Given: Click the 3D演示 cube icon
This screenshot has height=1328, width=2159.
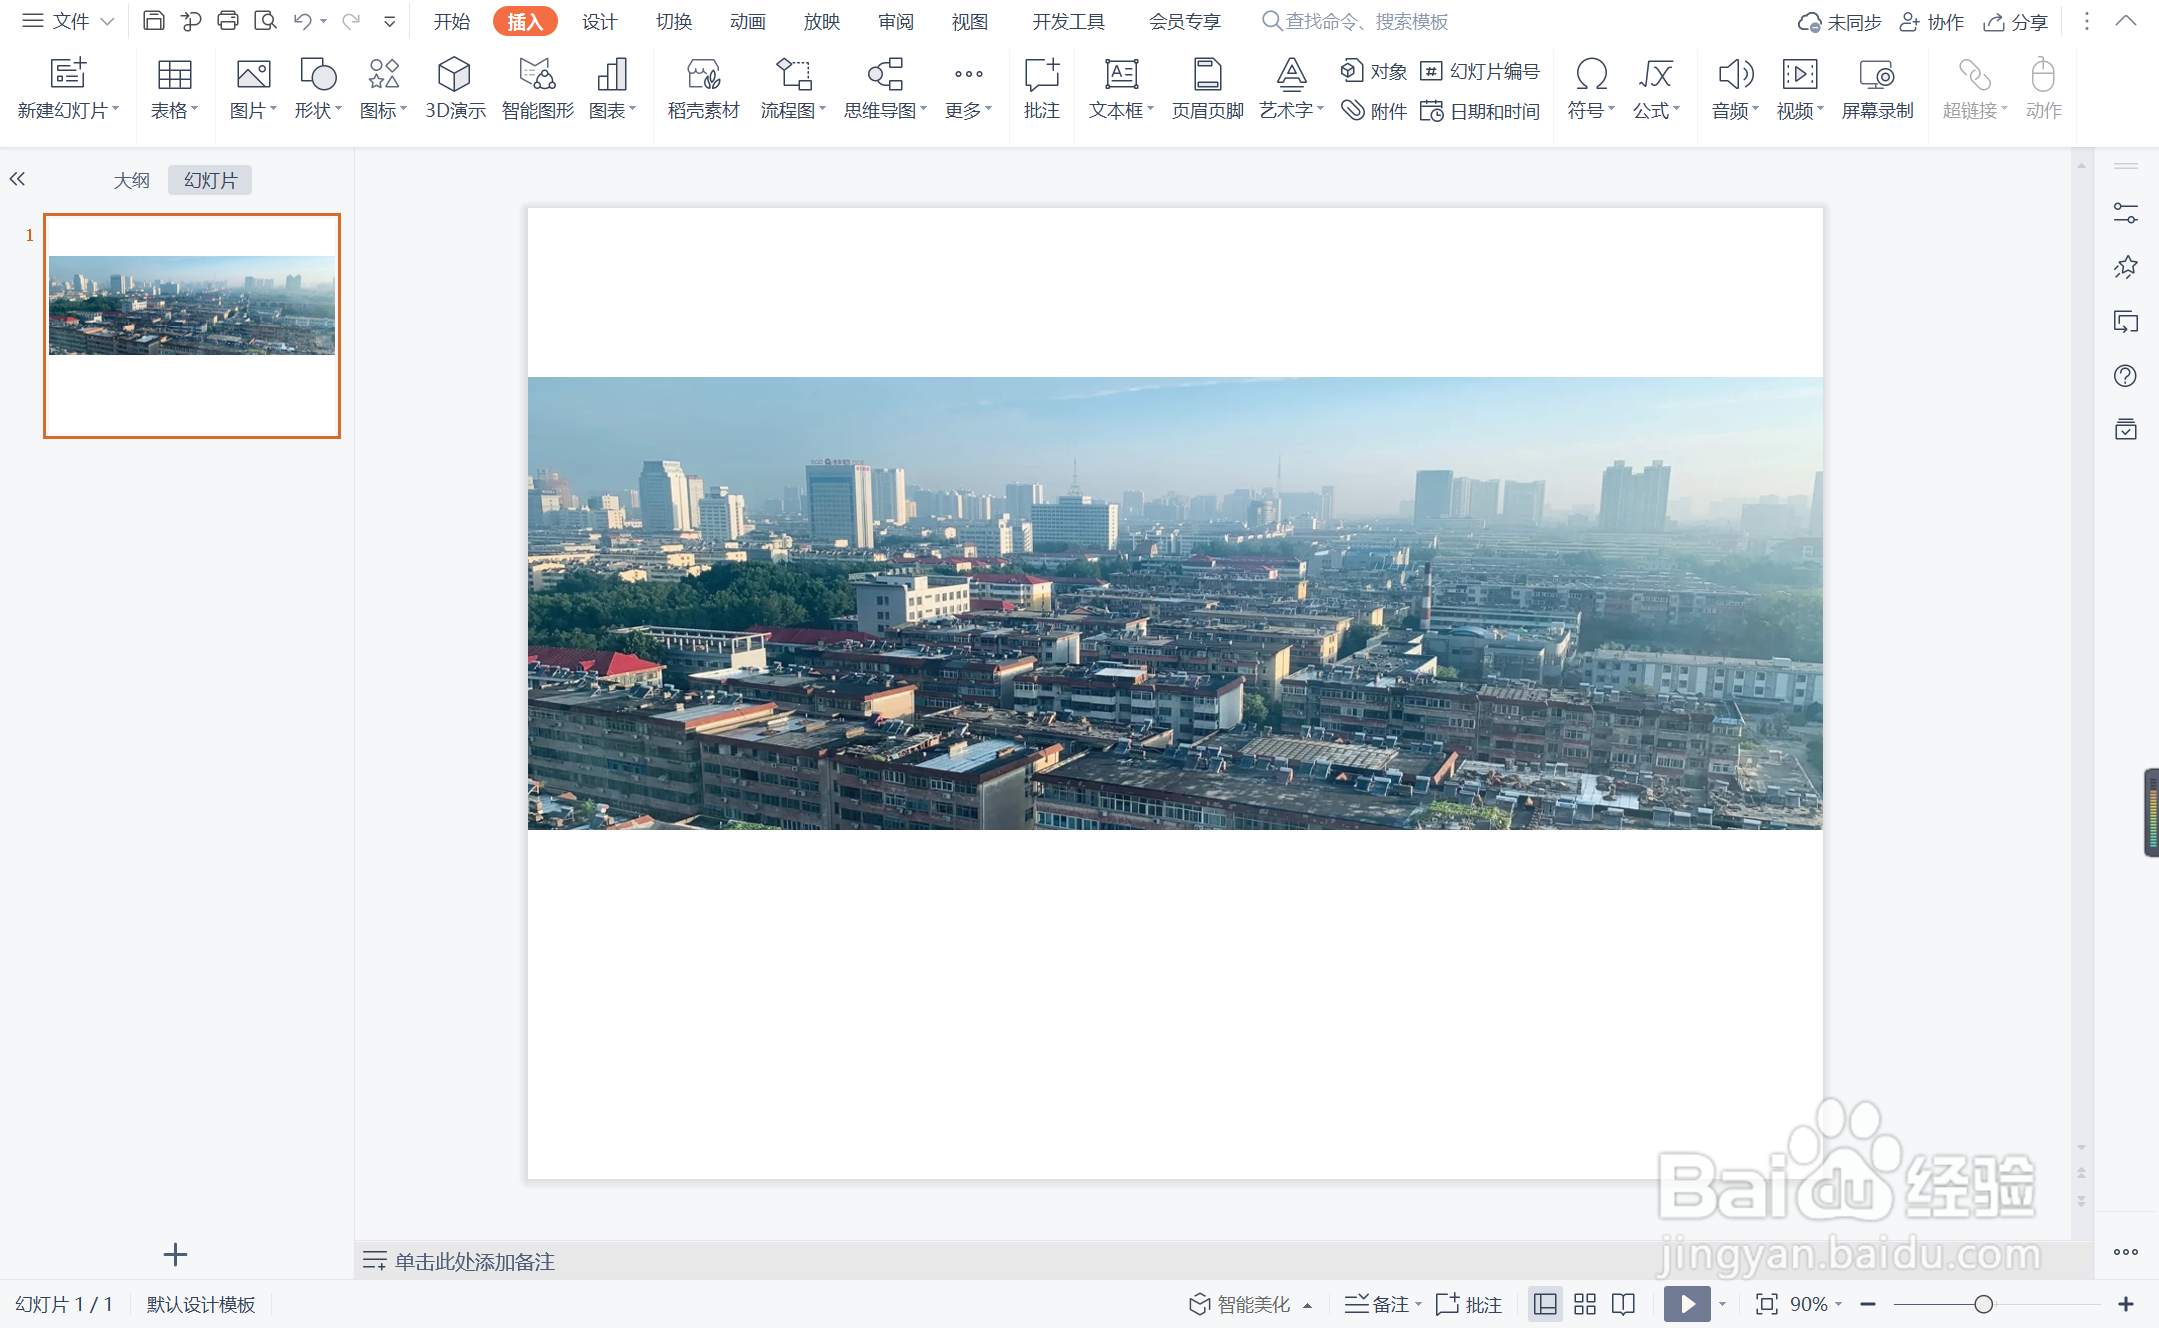Looking at the screenshot, I should [454, 75].
